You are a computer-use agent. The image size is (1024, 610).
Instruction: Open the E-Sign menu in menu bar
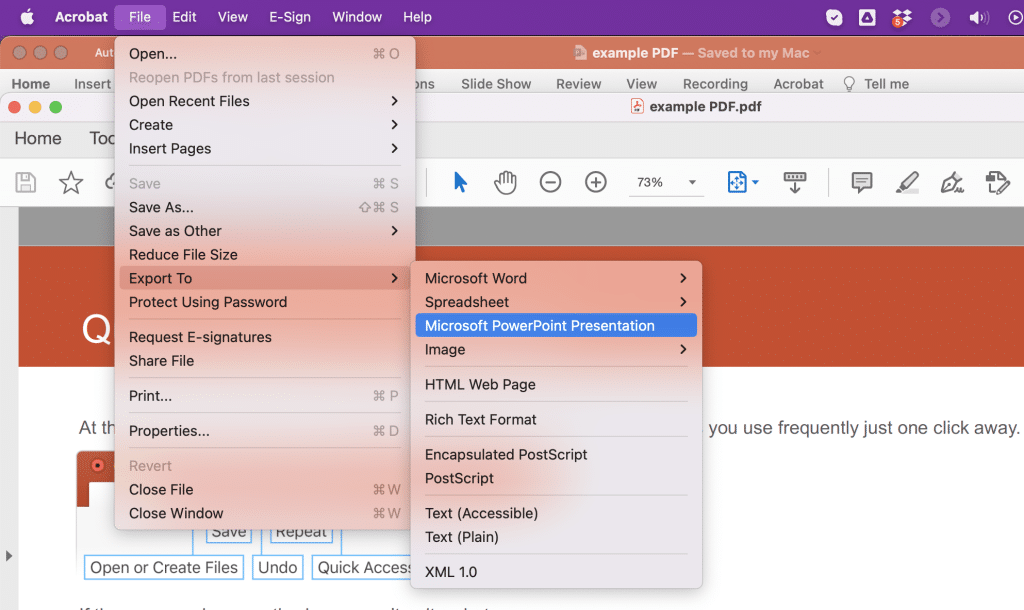[290, 17]
